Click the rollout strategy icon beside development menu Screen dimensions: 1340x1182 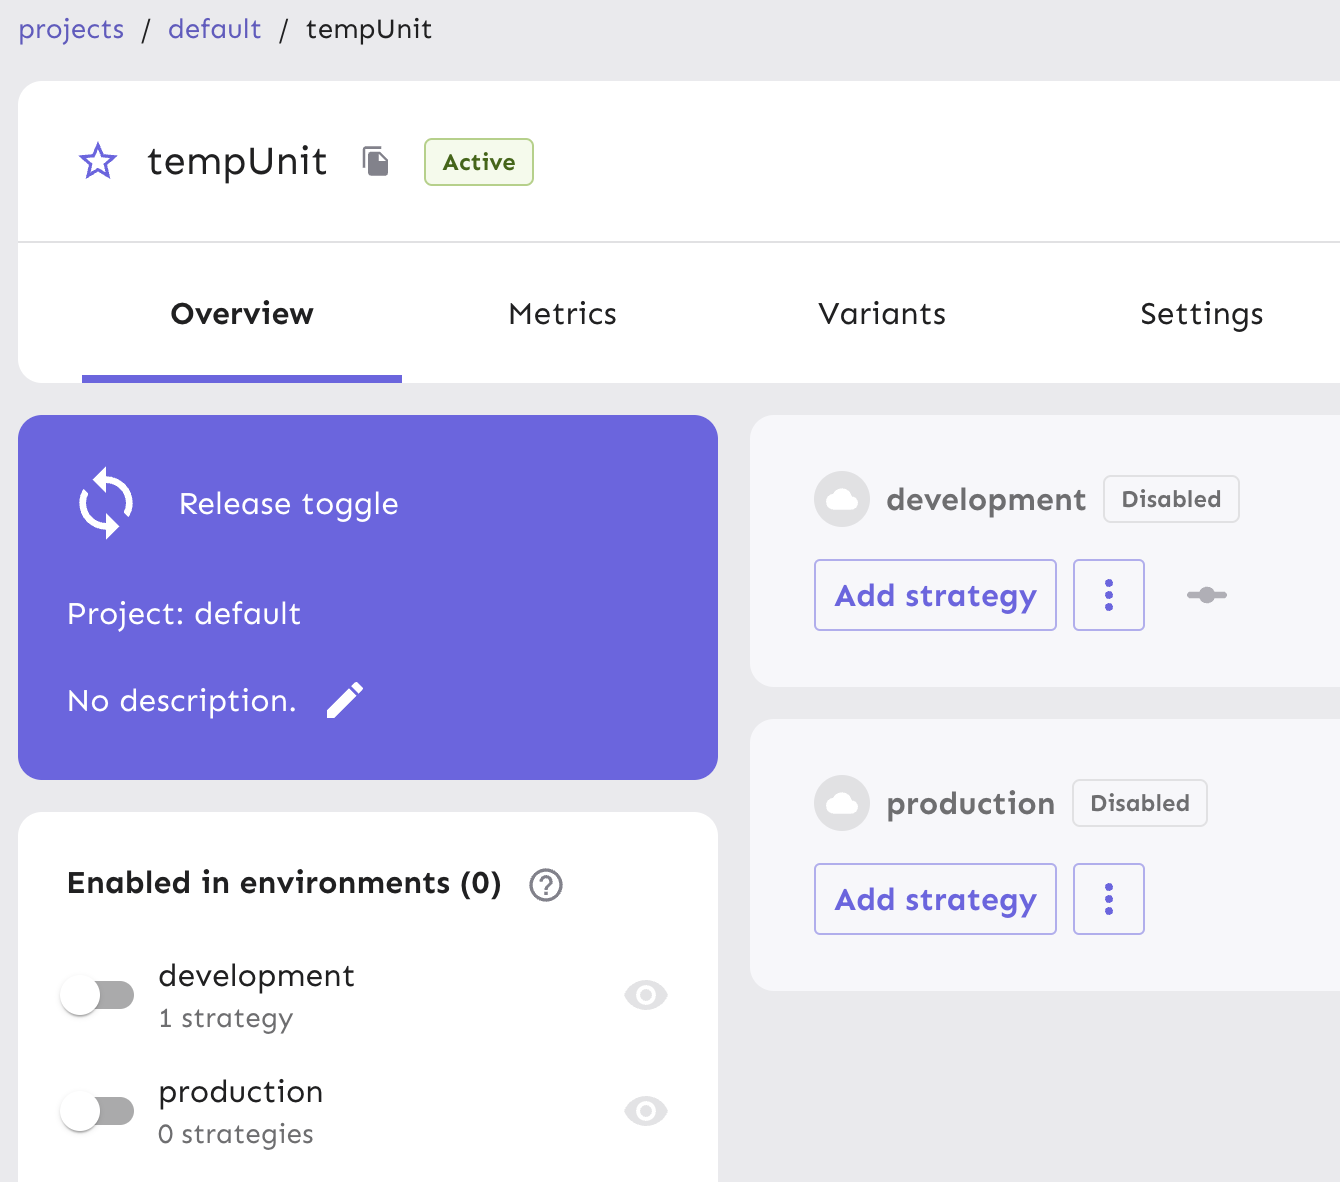(1206, 595)
